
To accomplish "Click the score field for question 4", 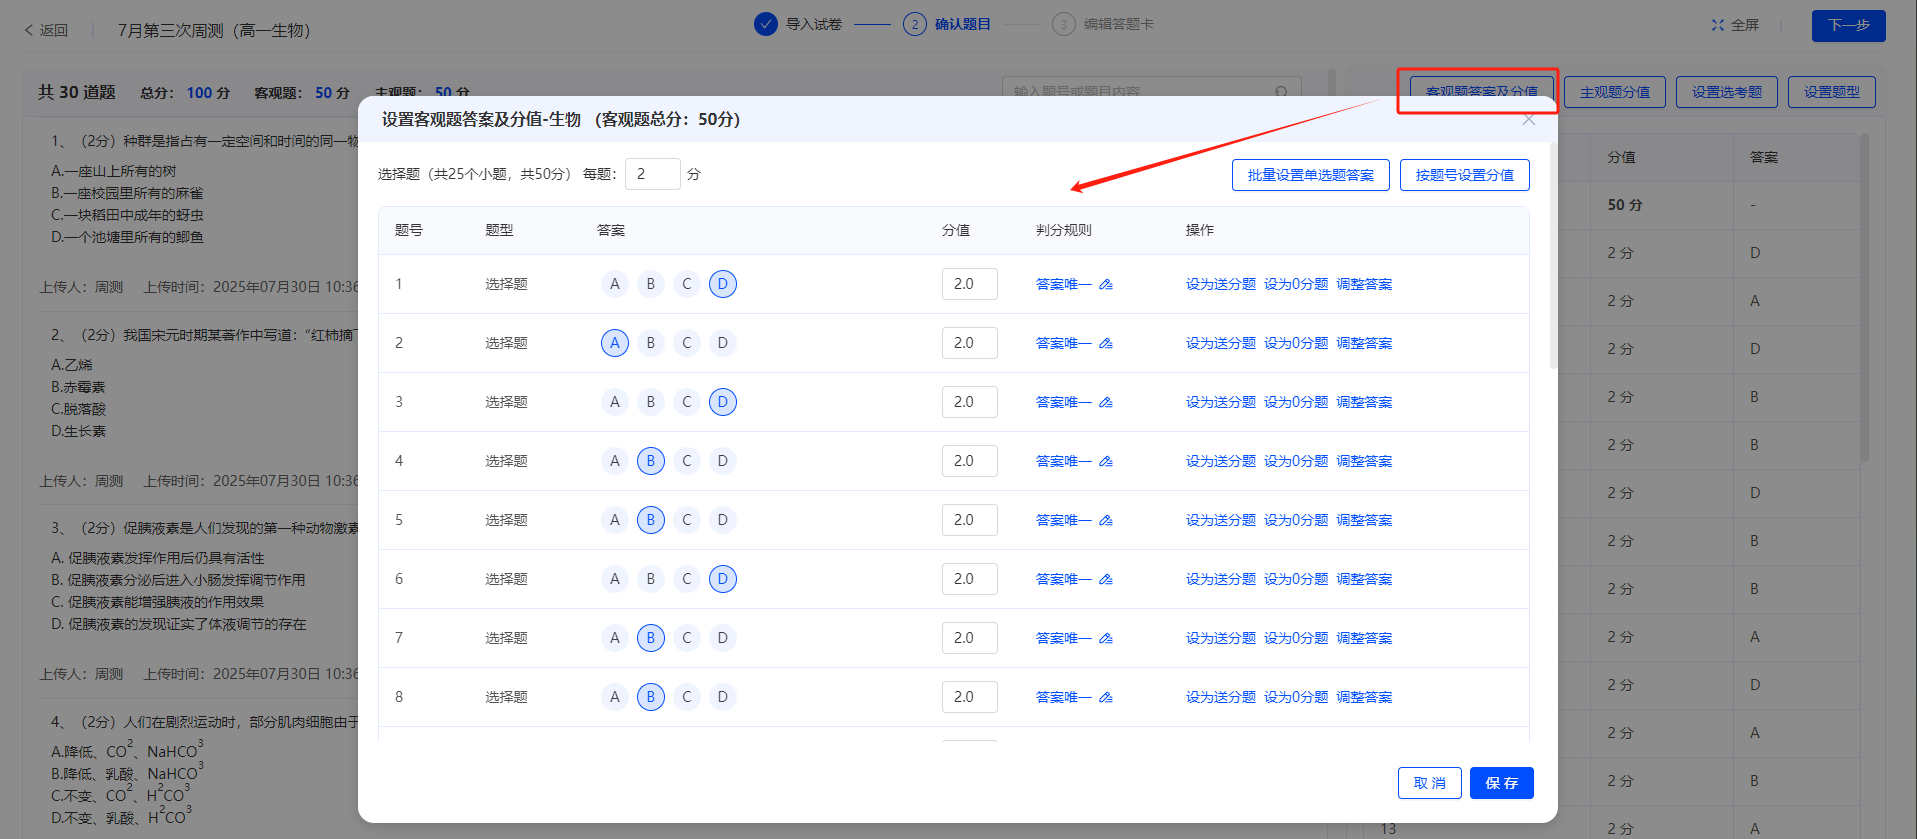I will (970, 461).
